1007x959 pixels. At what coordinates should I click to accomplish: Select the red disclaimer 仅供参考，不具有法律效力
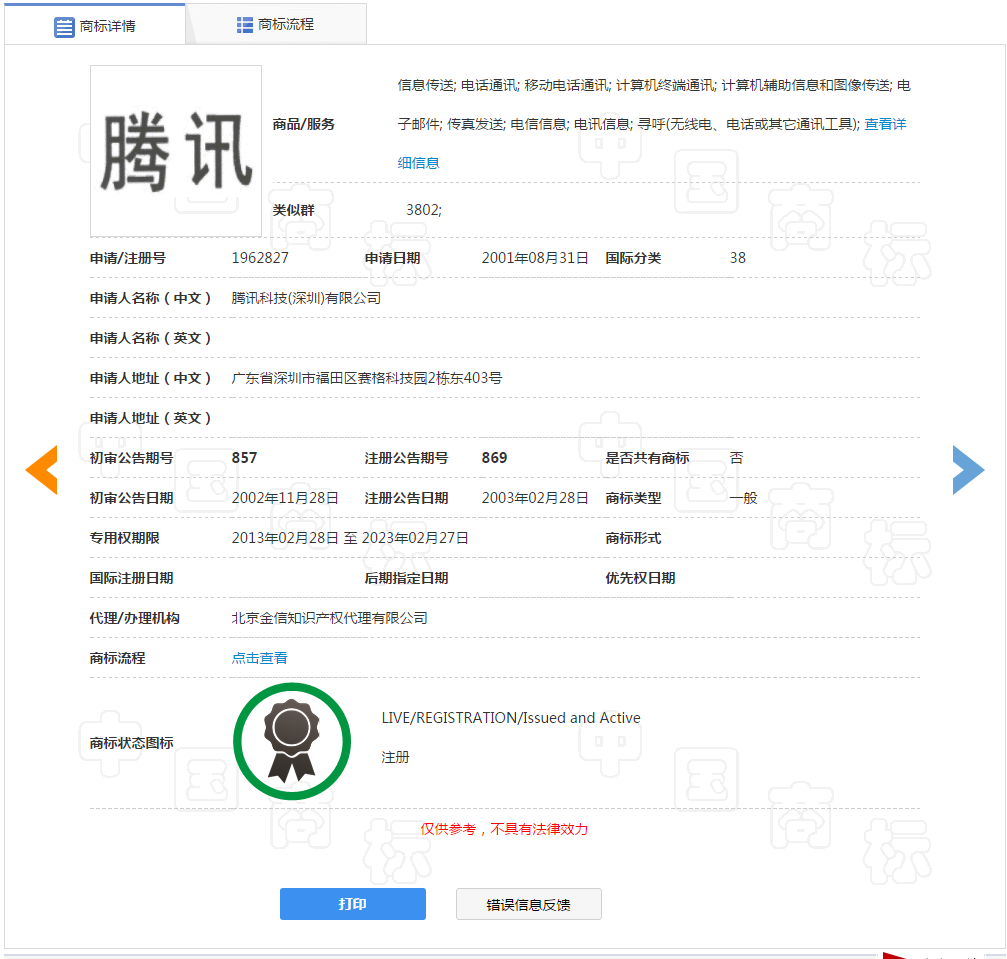(504, 829)
